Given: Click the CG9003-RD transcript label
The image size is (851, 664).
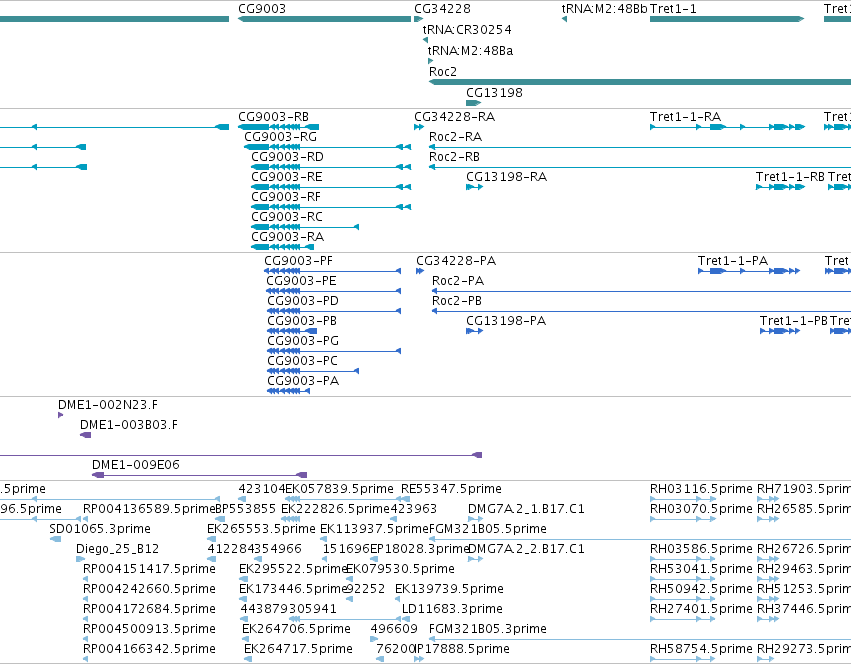Looking at the screenshot, I should point(287,157).
